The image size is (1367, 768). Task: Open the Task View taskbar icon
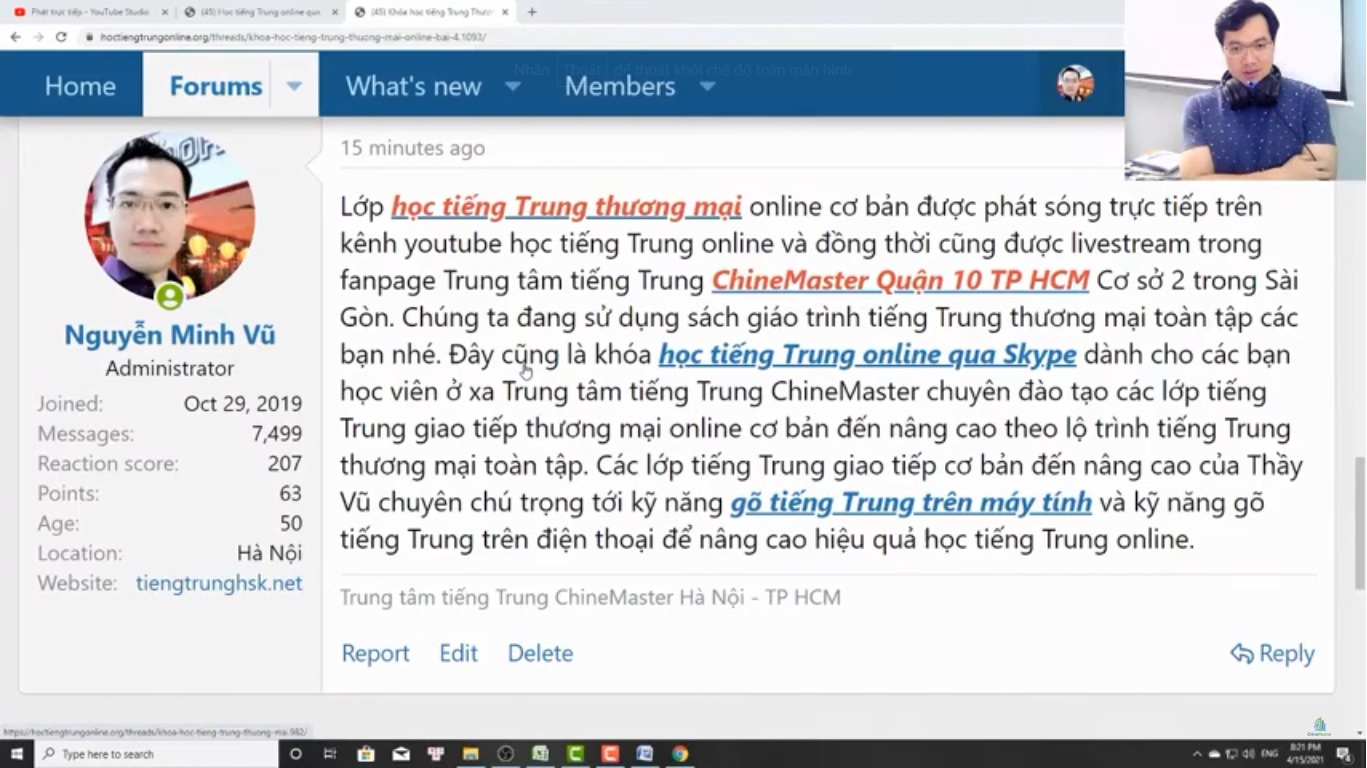[330, 754]
